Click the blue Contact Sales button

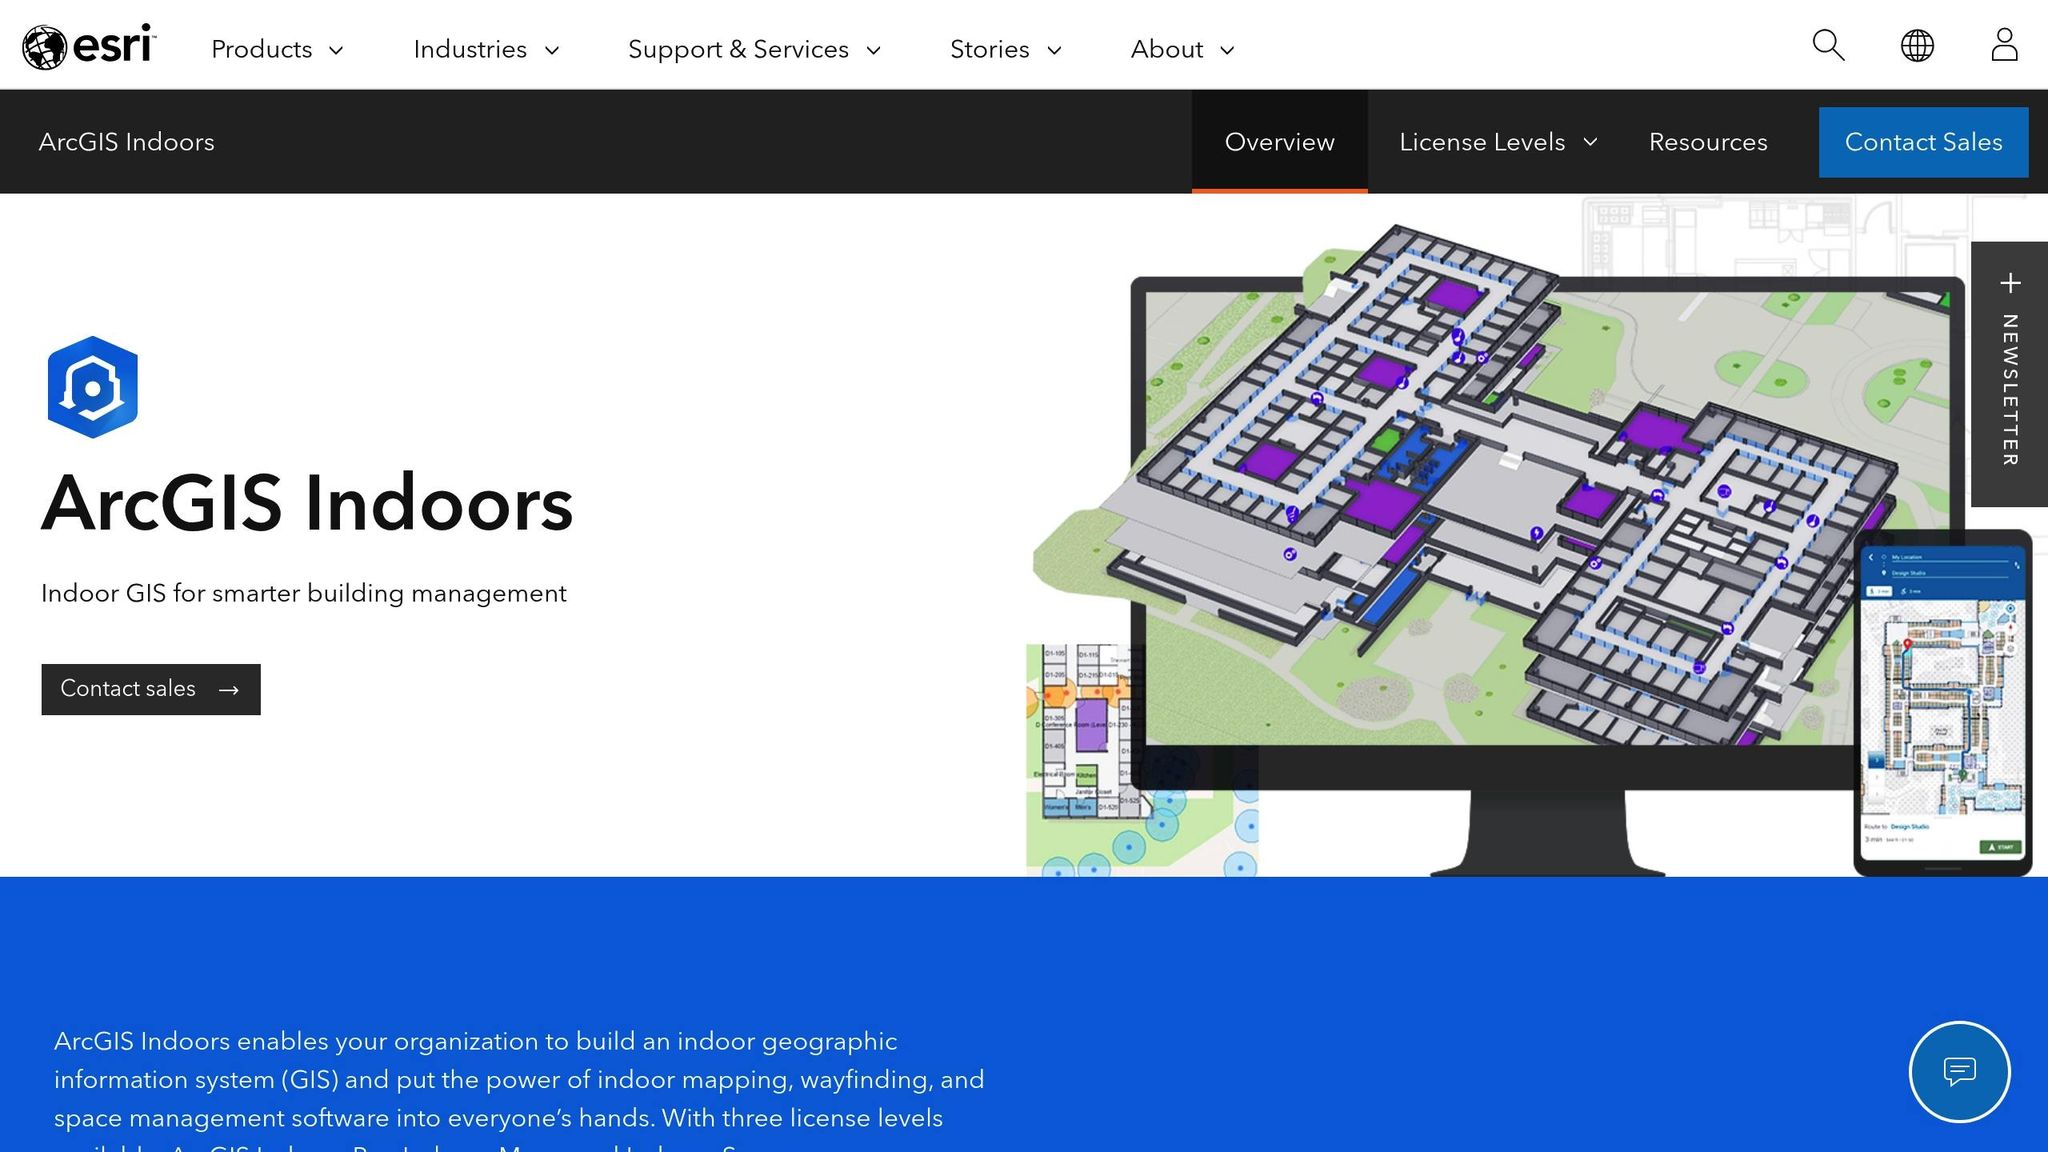(x=1923, y=142)
